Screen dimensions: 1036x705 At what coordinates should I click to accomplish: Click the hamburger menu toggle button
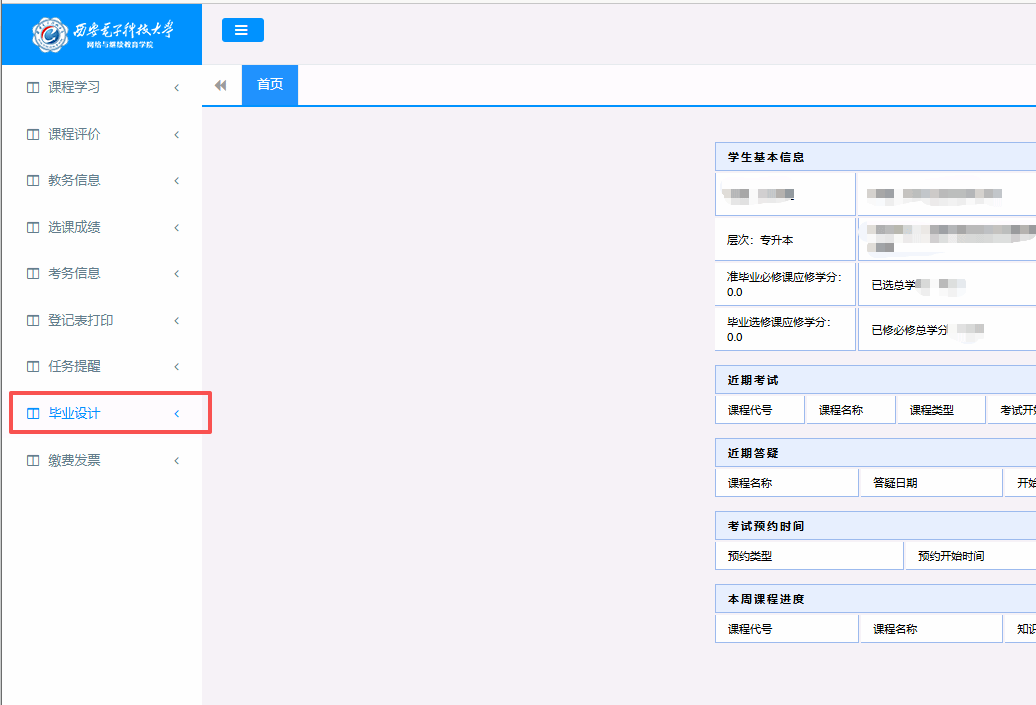[x=242, y=30]
